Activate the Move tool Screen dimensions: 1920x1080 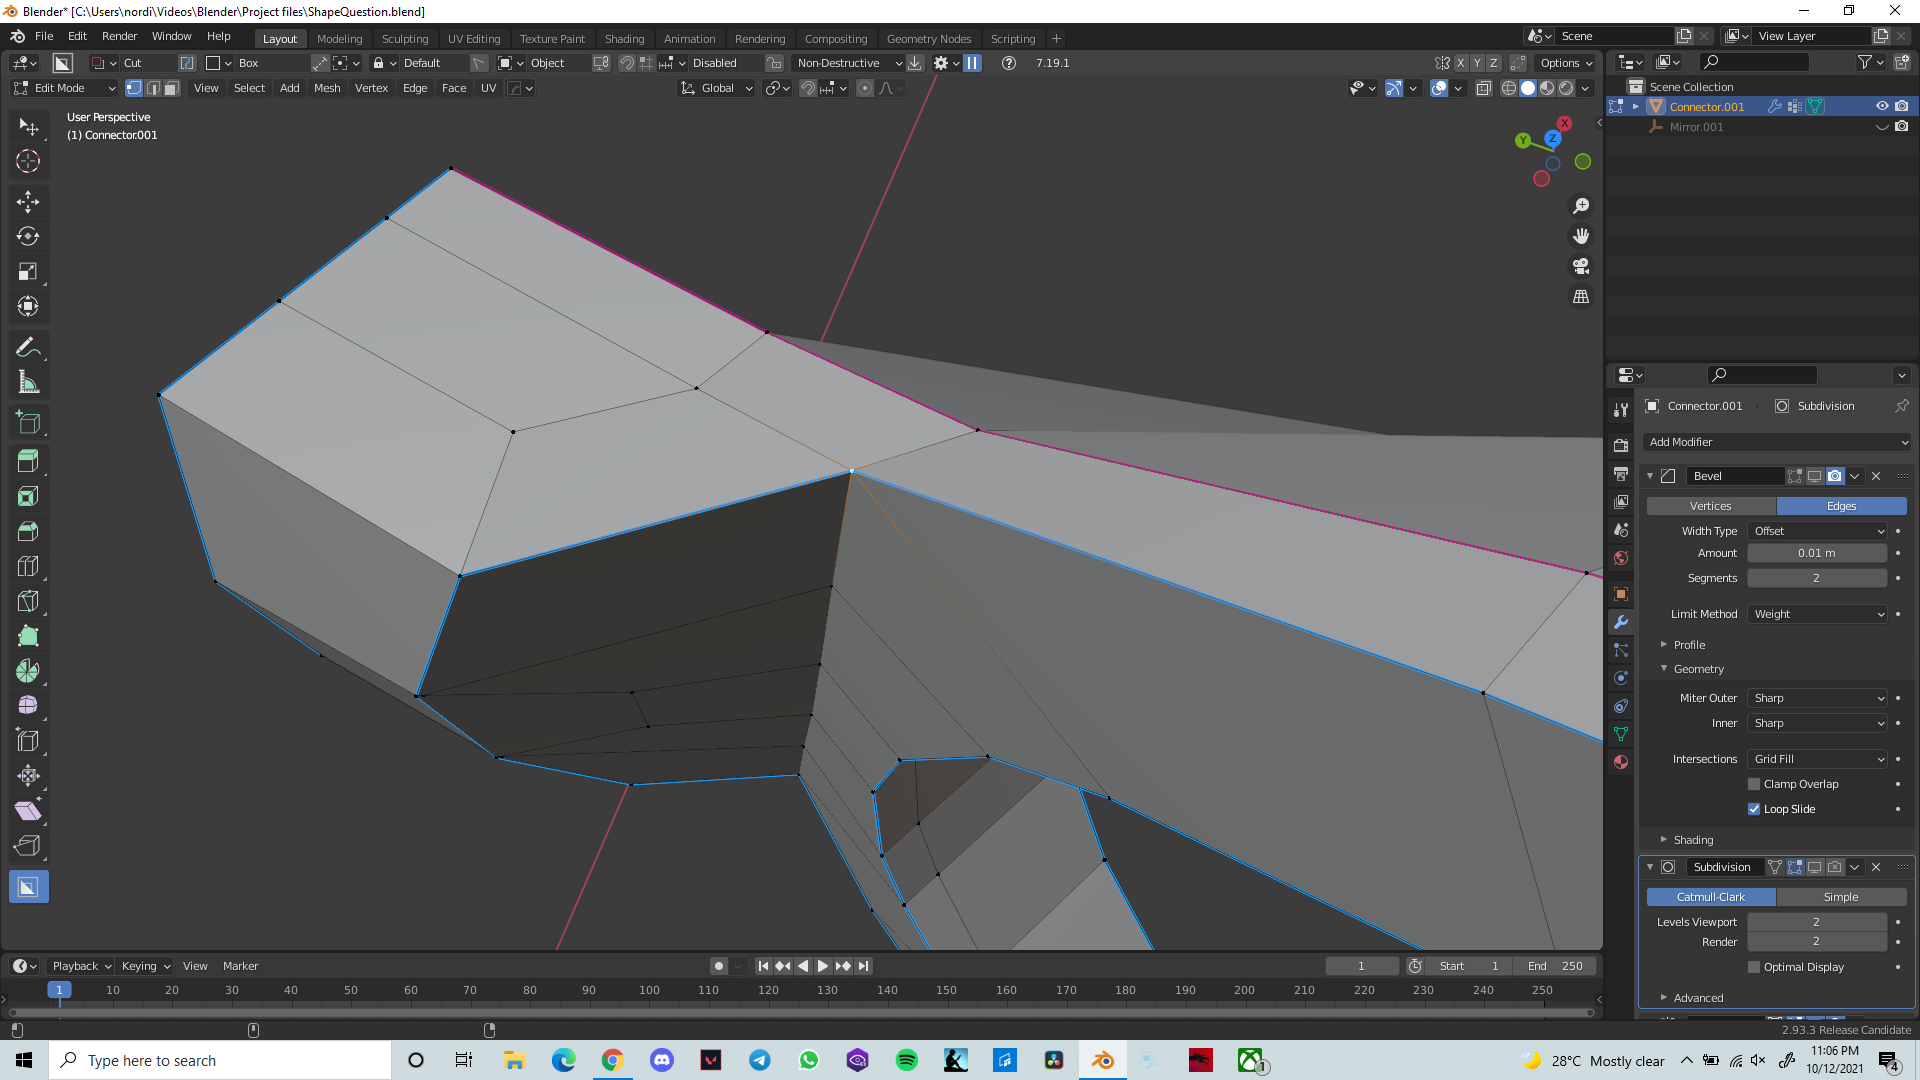click(x=28, y=202)
